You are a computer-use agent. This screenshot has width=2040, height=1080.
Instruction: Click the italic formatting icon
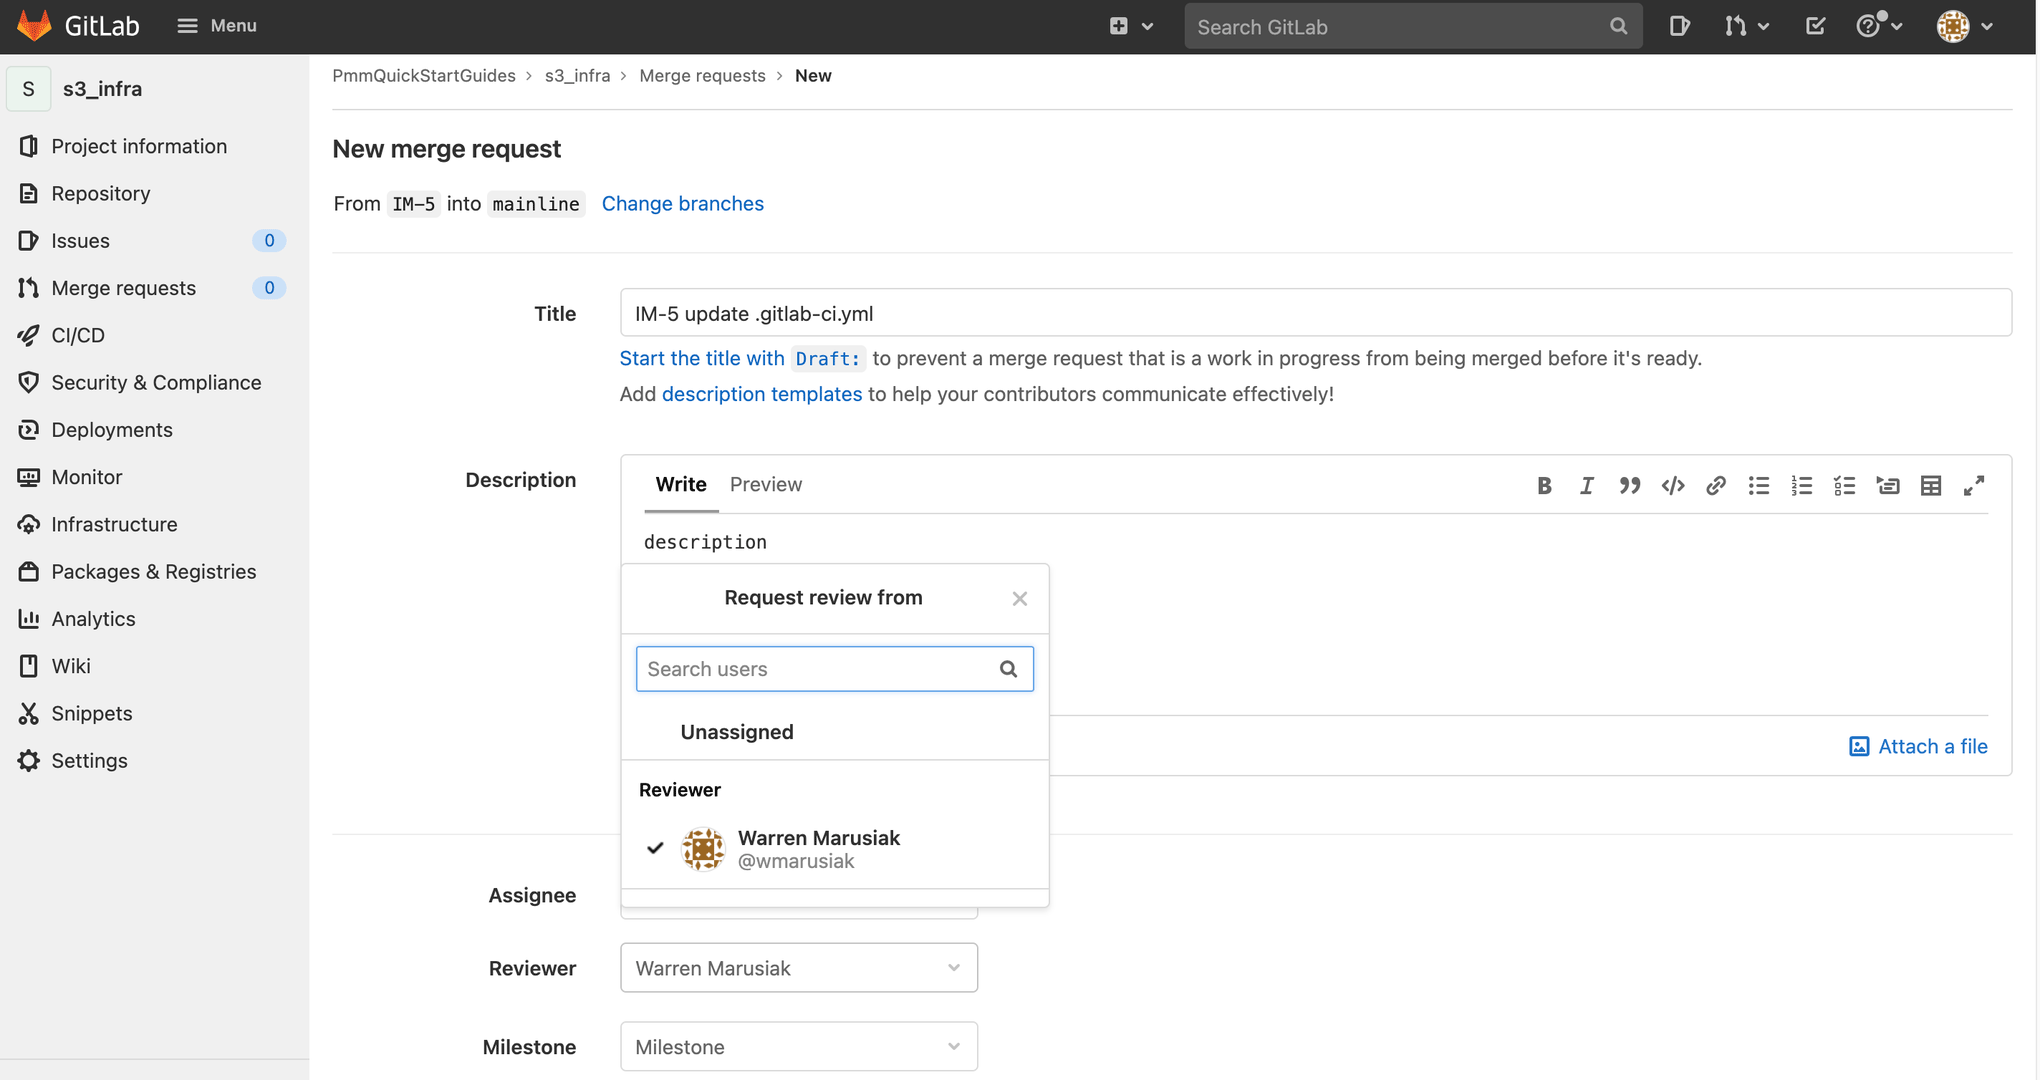coord(1585,485)
